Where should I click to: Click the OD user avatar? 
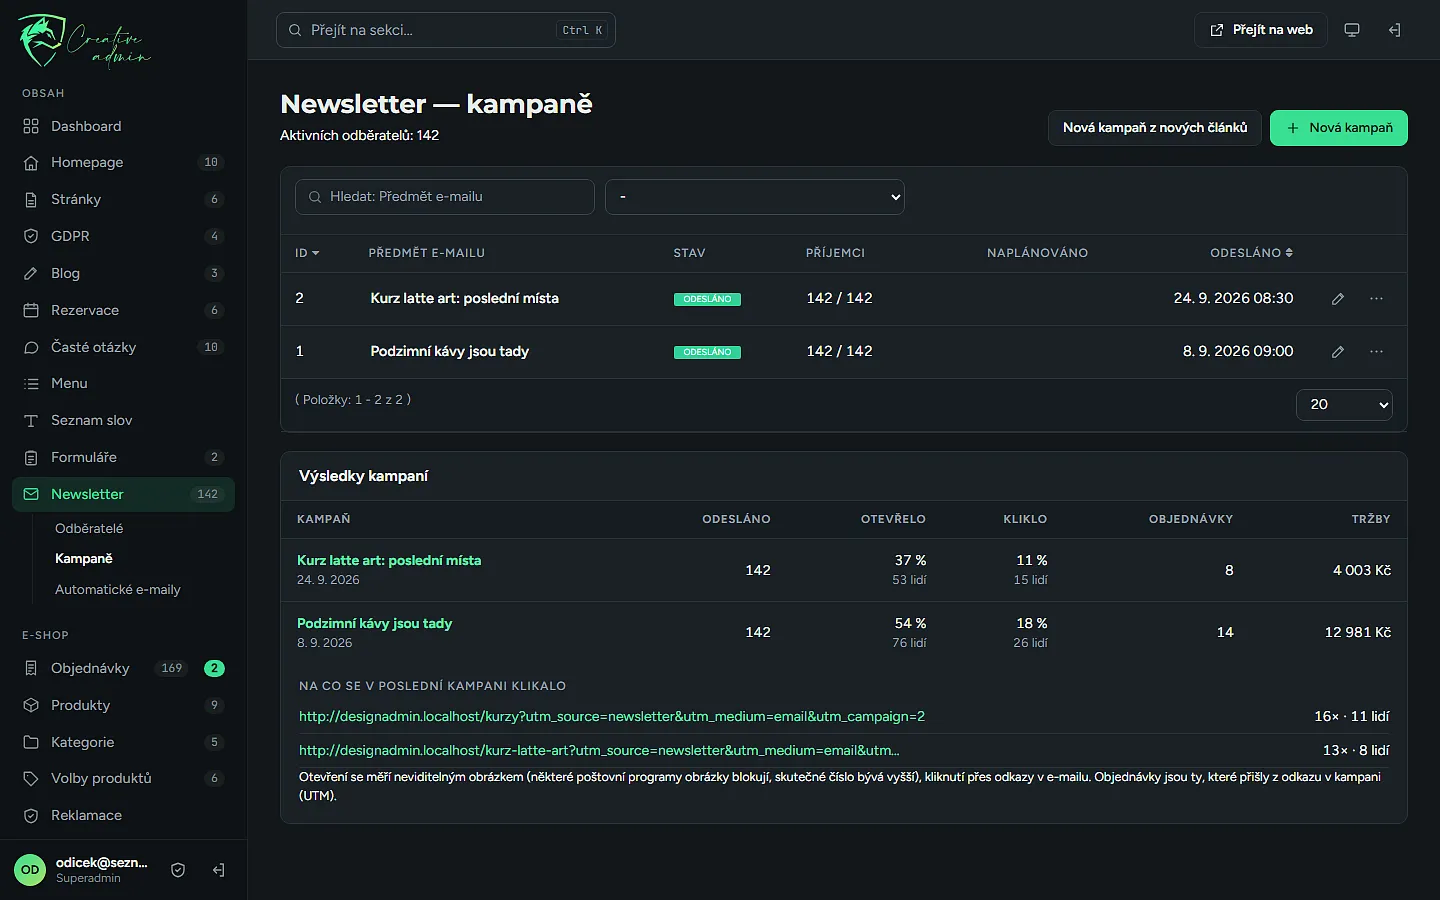point(30,870)
